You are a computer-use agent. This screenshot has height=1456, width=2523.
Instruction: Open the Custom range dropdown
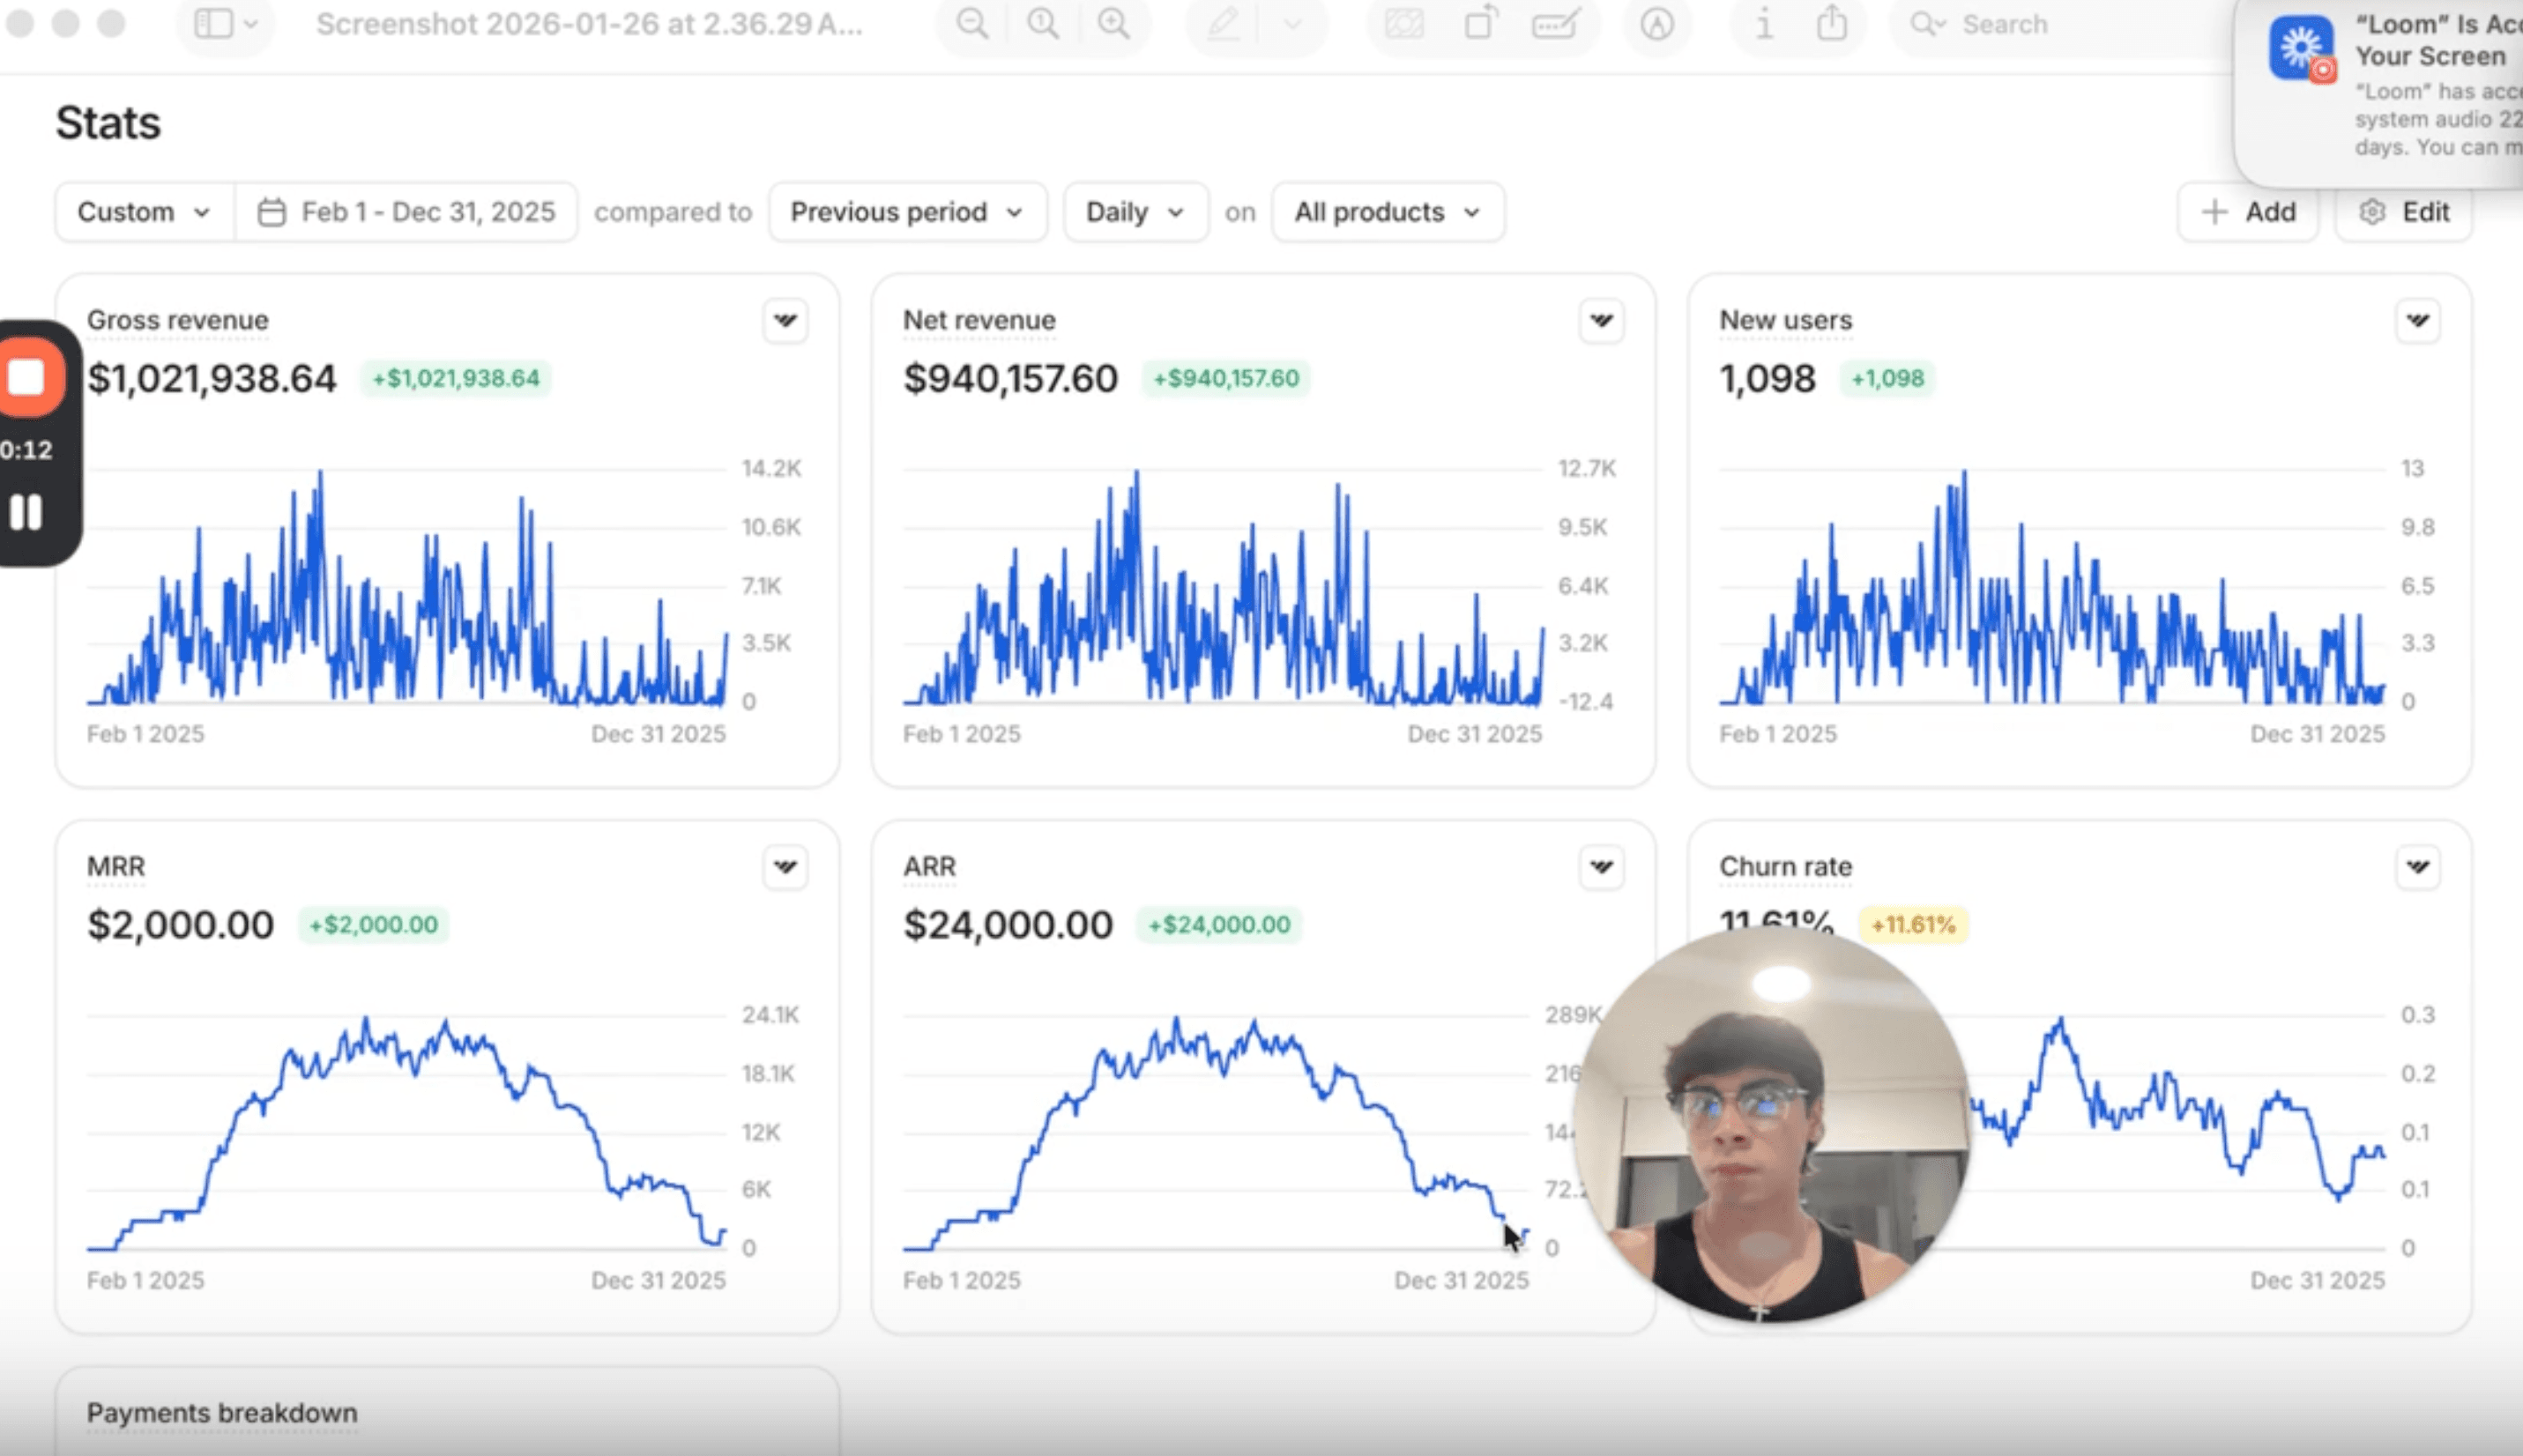click(144, 212)
